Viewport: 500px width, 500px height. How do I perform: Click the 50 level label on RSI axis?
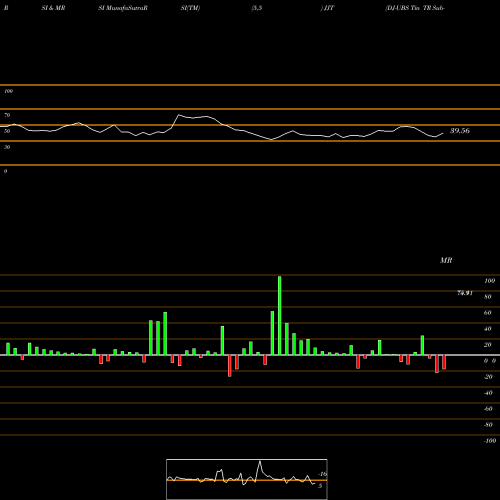point(7,131)
